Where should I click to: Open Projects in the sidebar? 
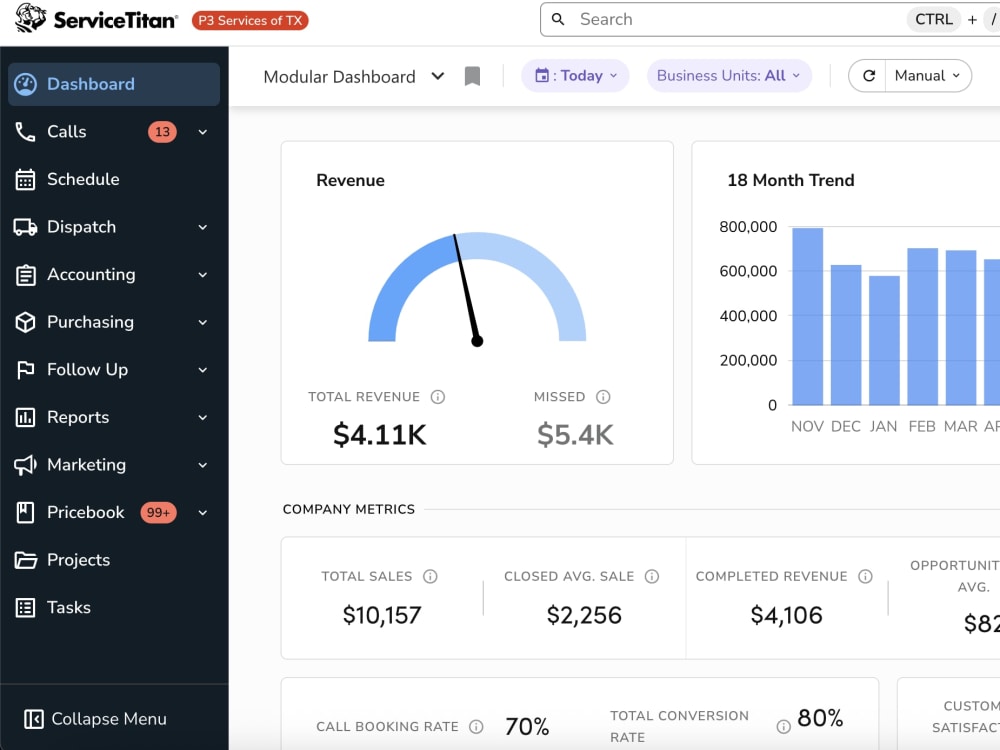pyautogui.click(x=114, y=560)
